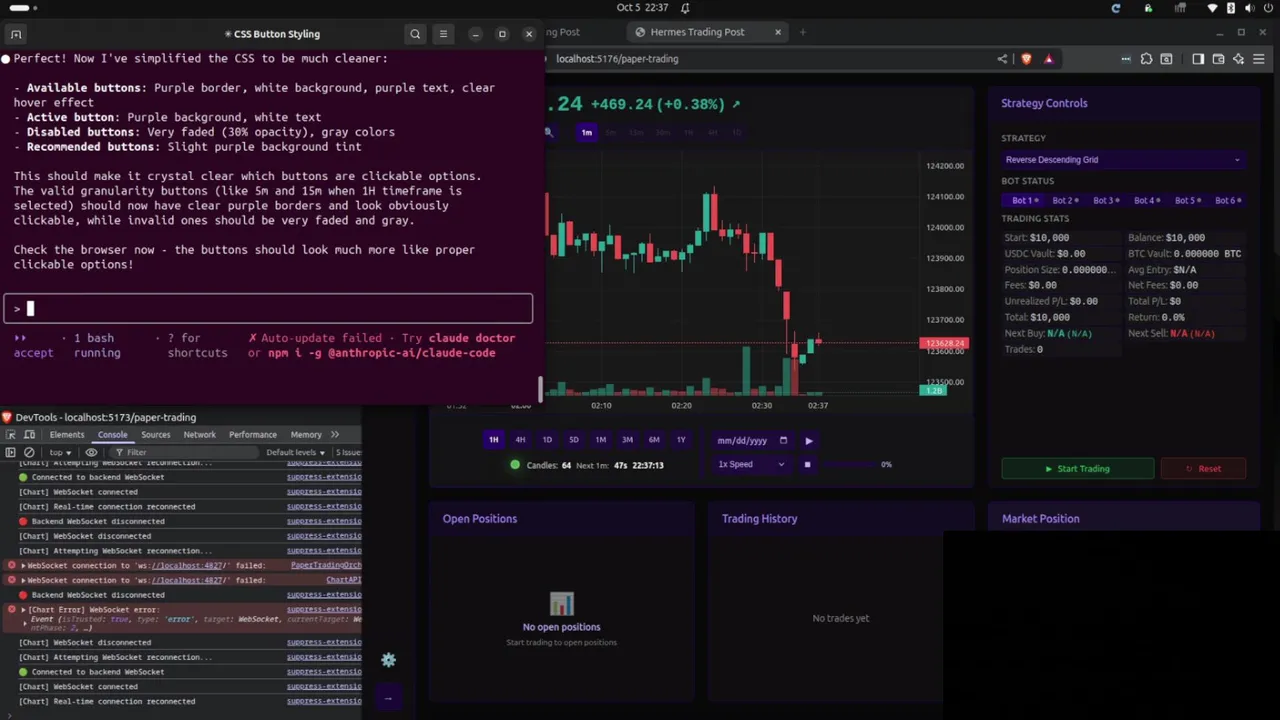
Task: Toggle DevTools device toolbar icon
Action: tap(30, 435)
